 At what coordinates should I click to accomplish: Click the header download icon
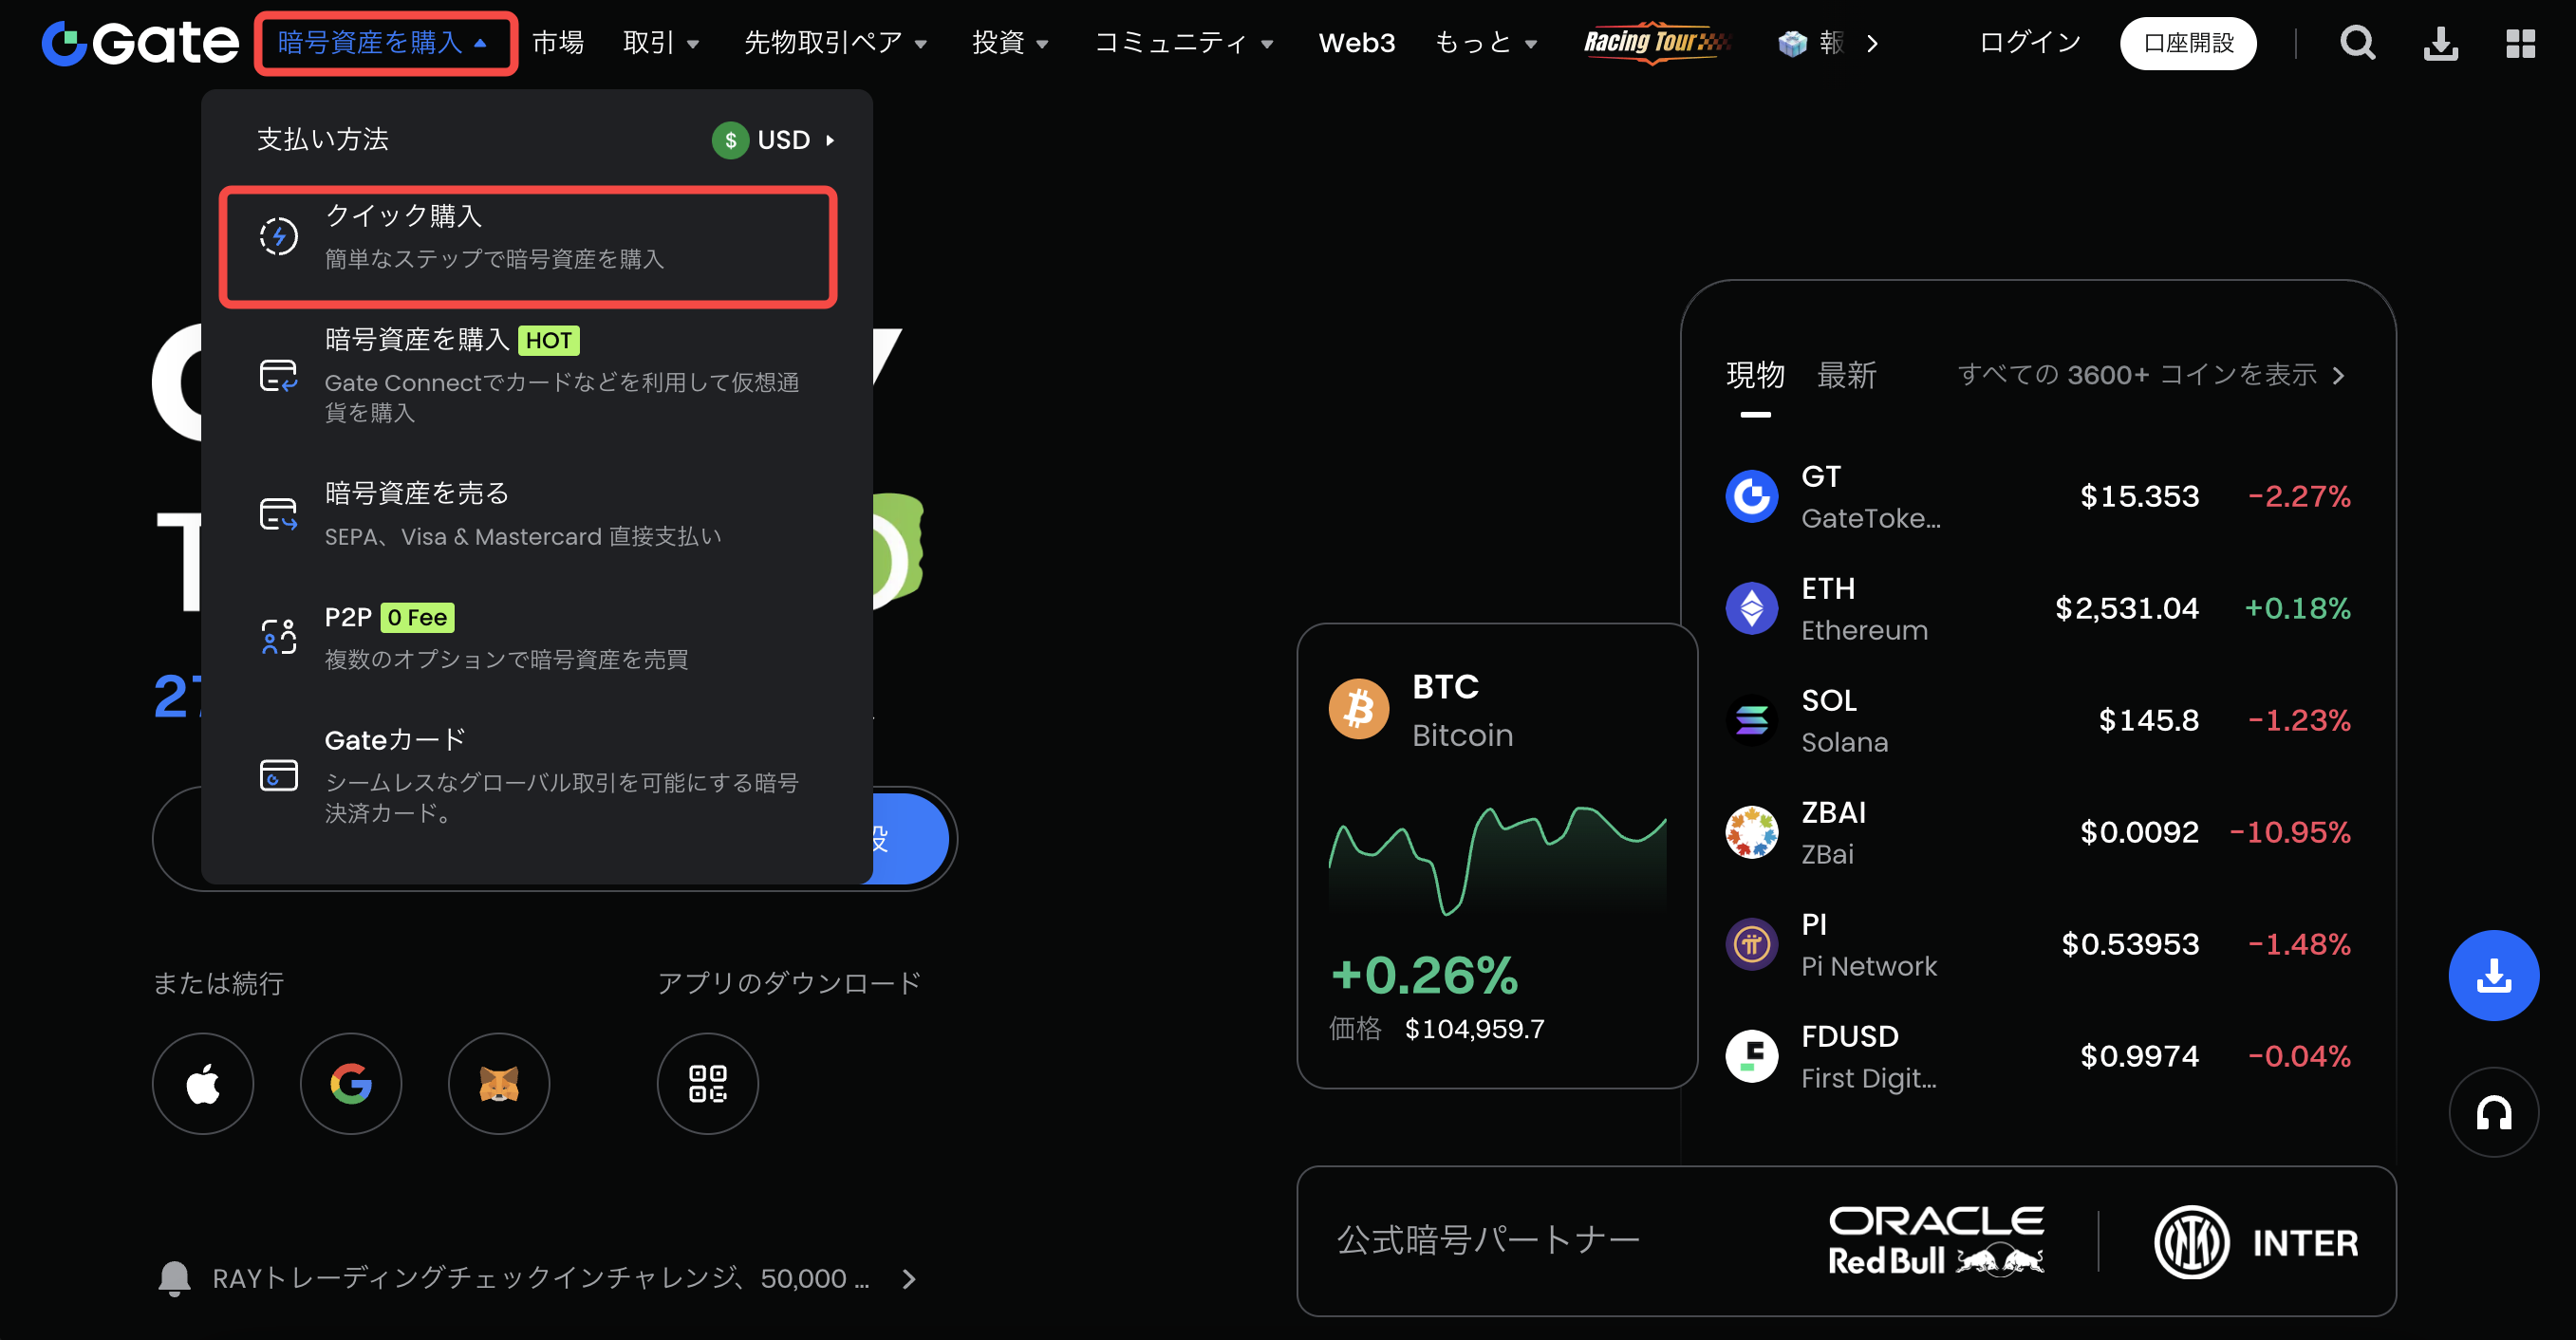(x=2440, y=43)
